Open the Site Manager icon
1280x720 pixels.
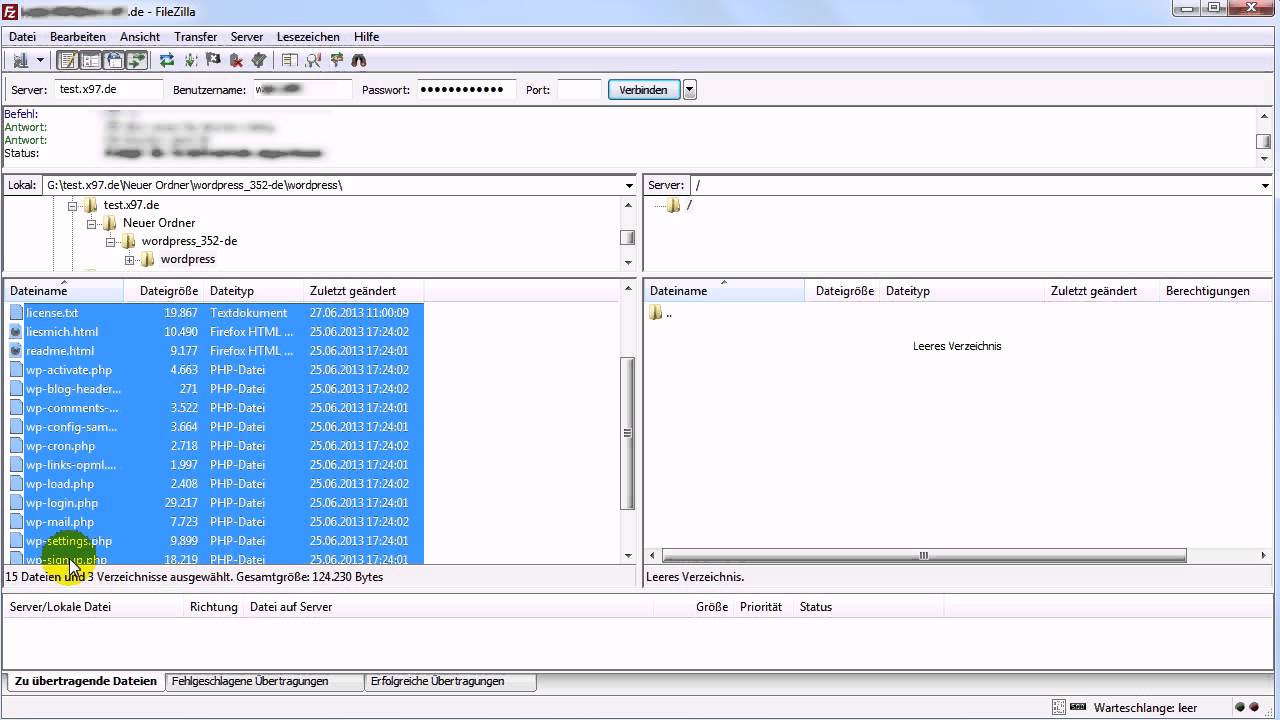(20, 60)
